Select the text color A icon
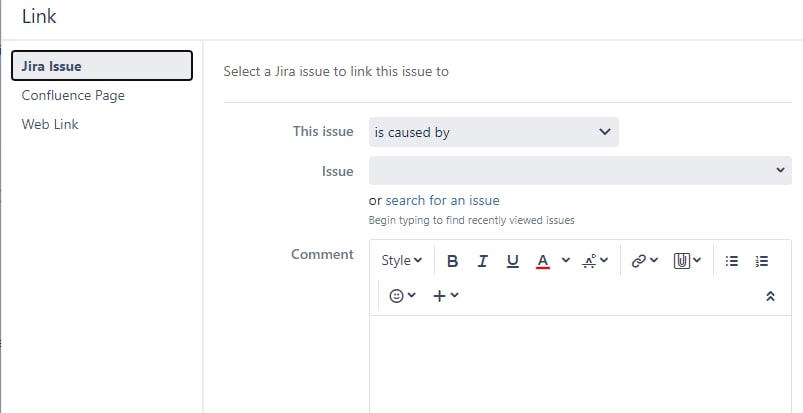803x413 pixels. click(x=543, y=261)
